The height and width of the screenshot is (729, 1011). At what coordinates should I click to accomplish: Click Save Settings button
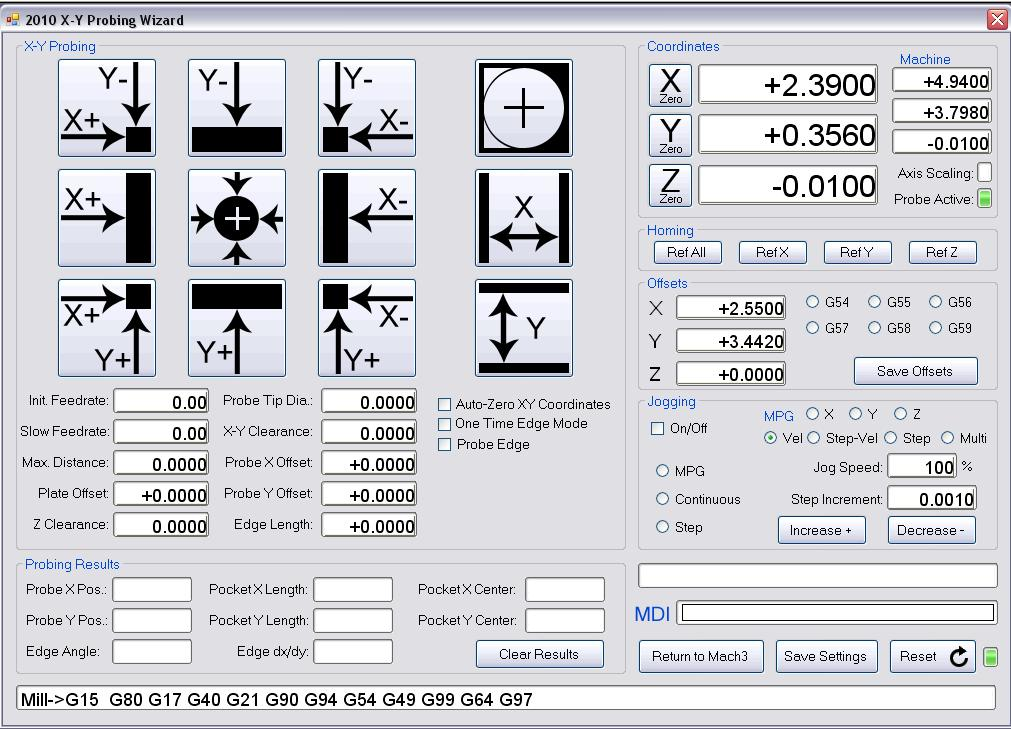(826, 656)
